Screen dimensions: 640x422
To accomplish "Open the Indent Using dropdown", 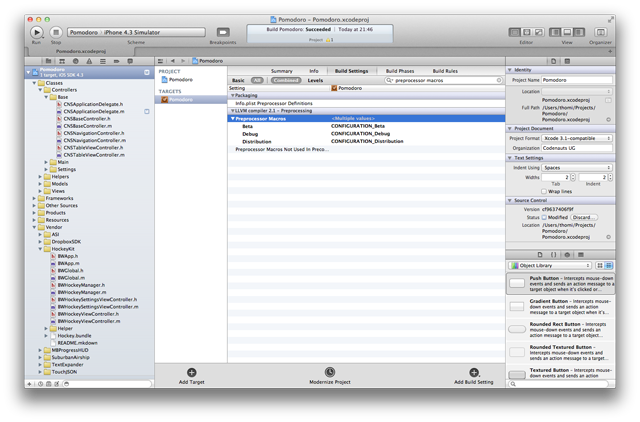I will click(x=577, y=168).
